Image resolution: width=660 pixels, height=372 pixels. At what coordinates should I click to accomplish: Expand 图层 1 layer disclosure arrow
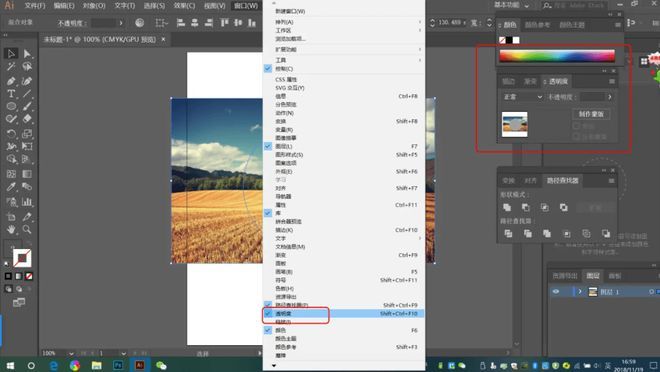coord(580,292)
